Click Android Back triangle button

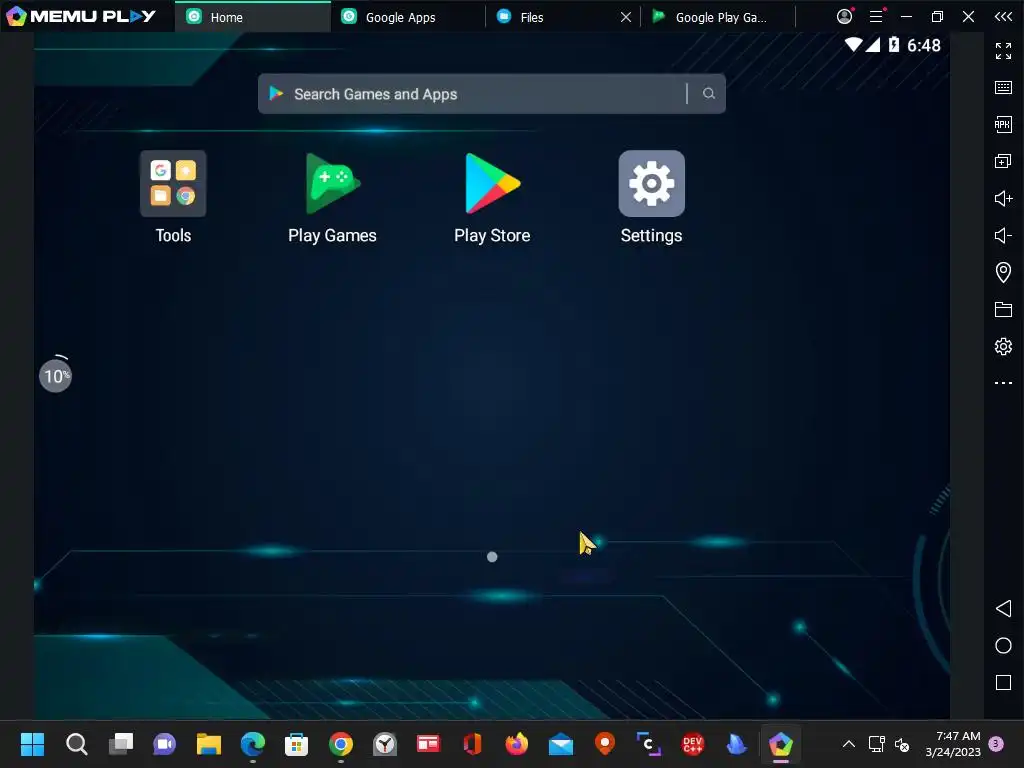tap(1003, 609)
